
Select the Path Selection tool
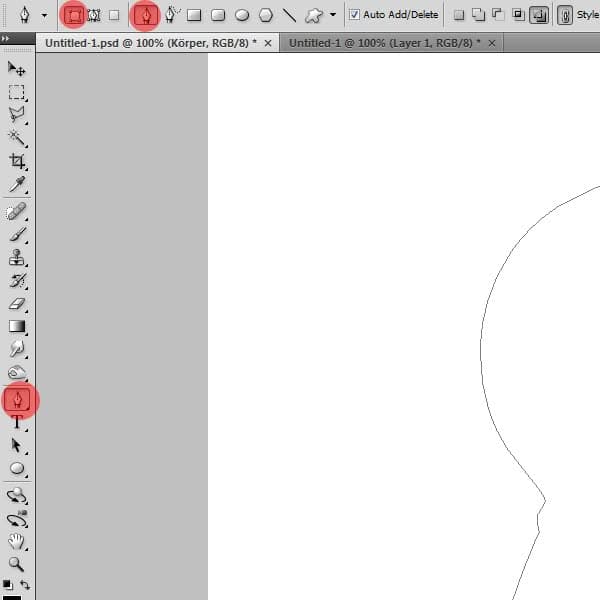coord(16,446)
